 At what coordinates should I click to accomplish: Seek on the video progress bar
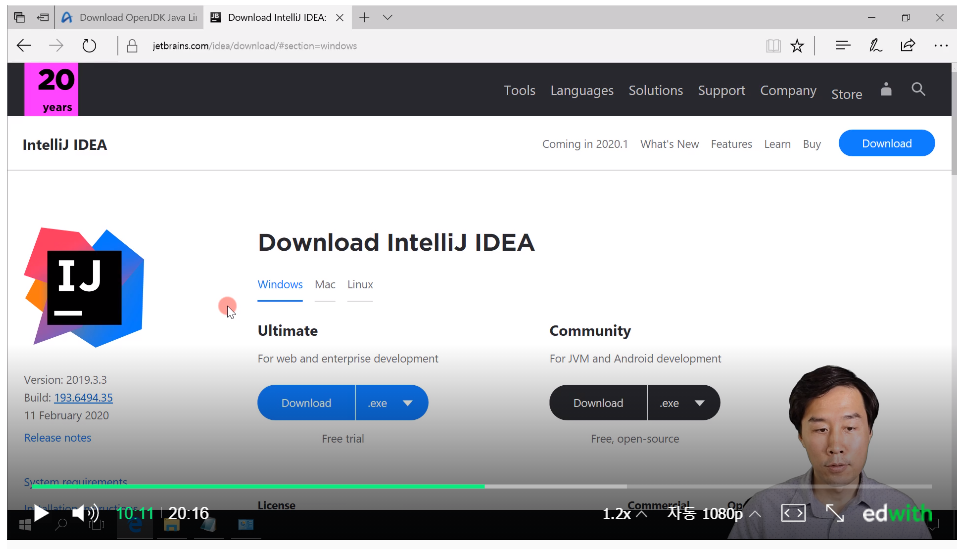482,486
